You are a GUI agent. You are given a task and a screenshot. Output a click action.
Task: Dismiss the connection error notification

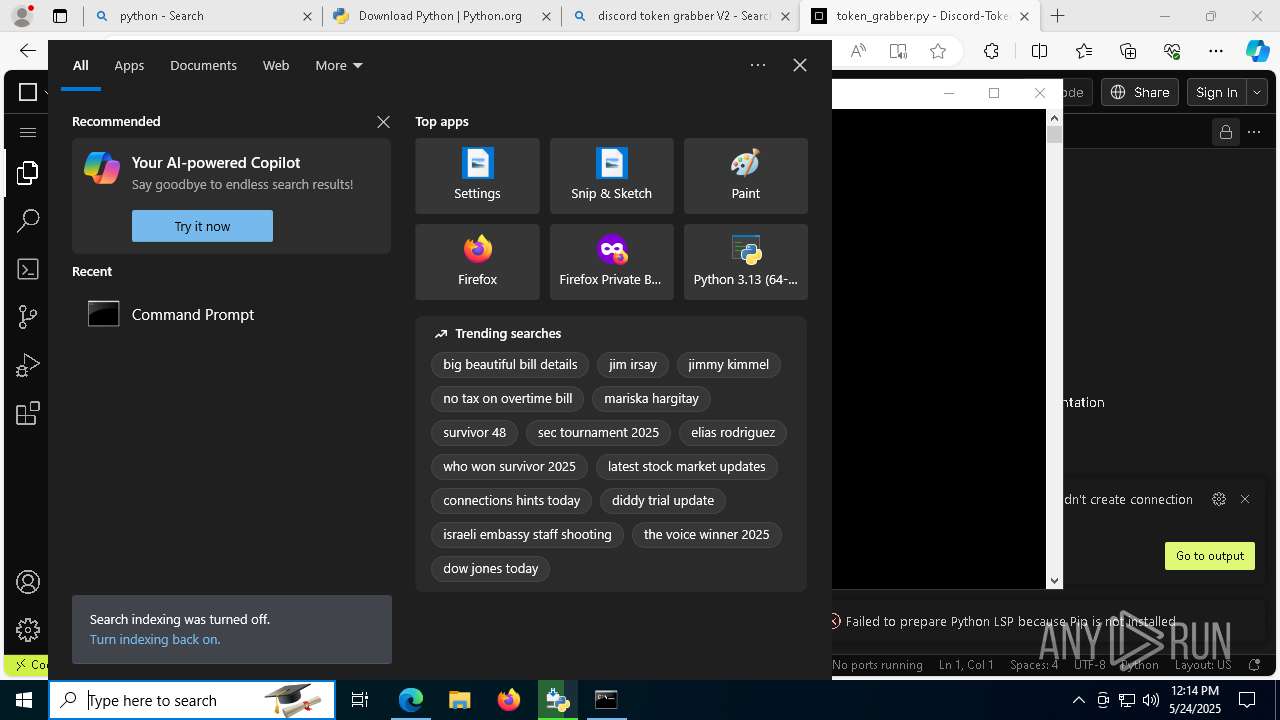coord(1245,499)
